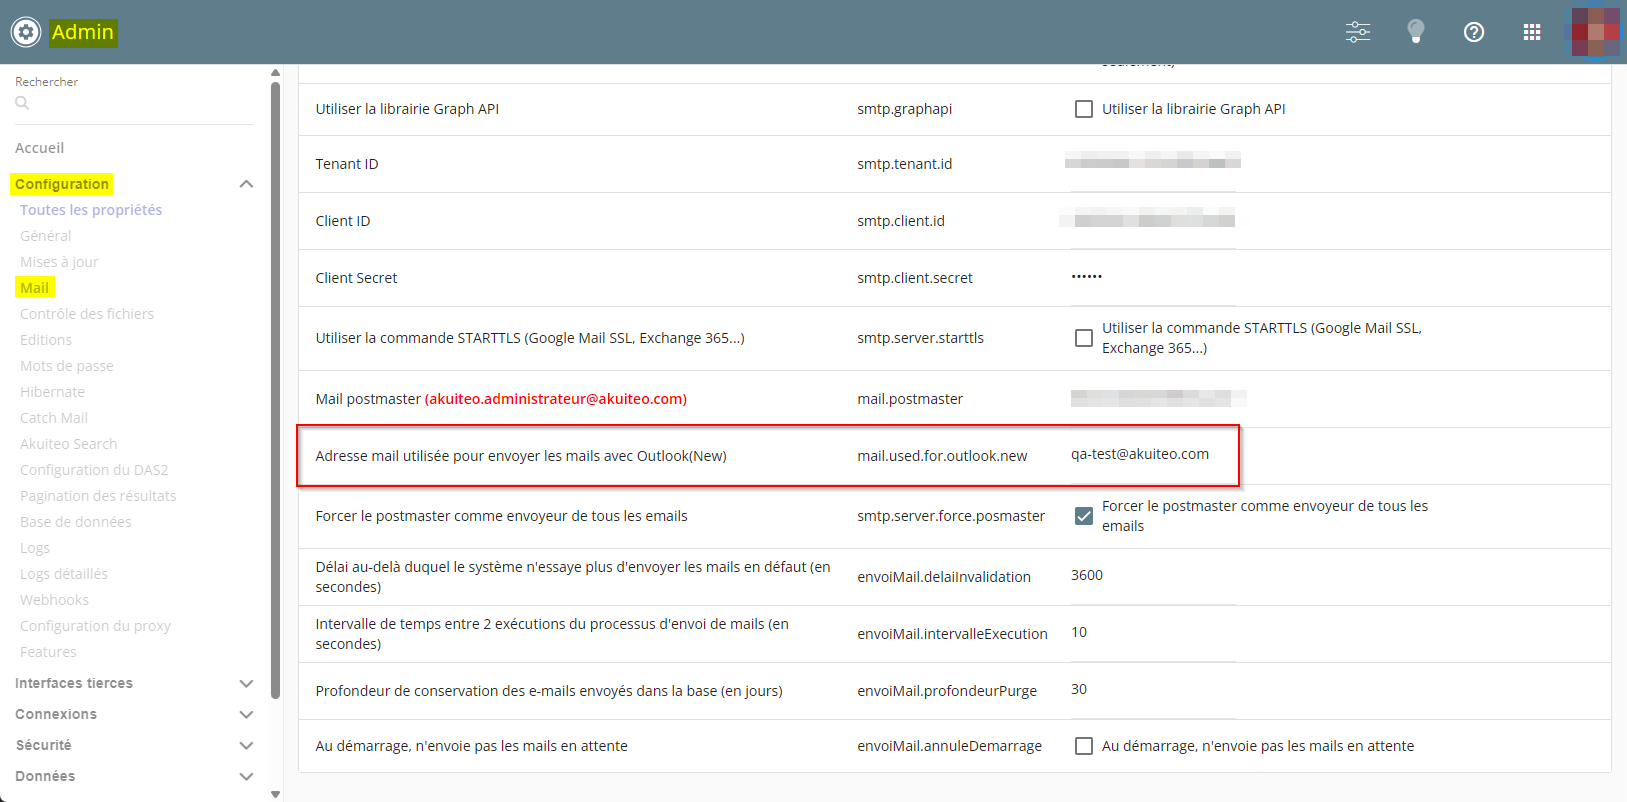Go to Accueil in the sidebar
The height and width of the screenshot is (802, 1627).
pyautogui.click(x=40, y=148)
